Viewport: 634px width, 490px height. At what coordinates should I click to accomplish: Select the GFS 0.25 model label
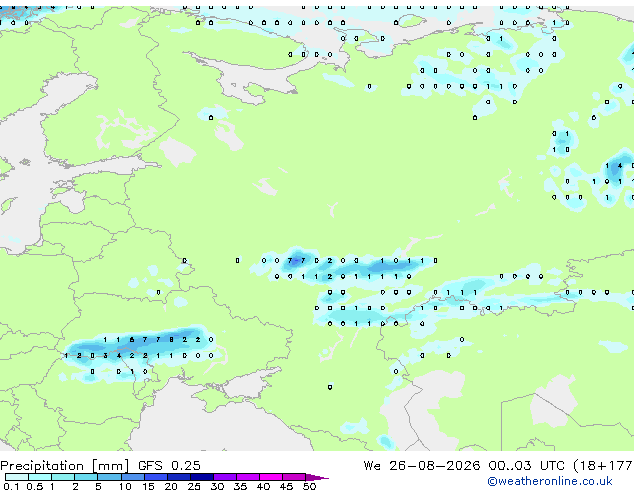point(169,466)
